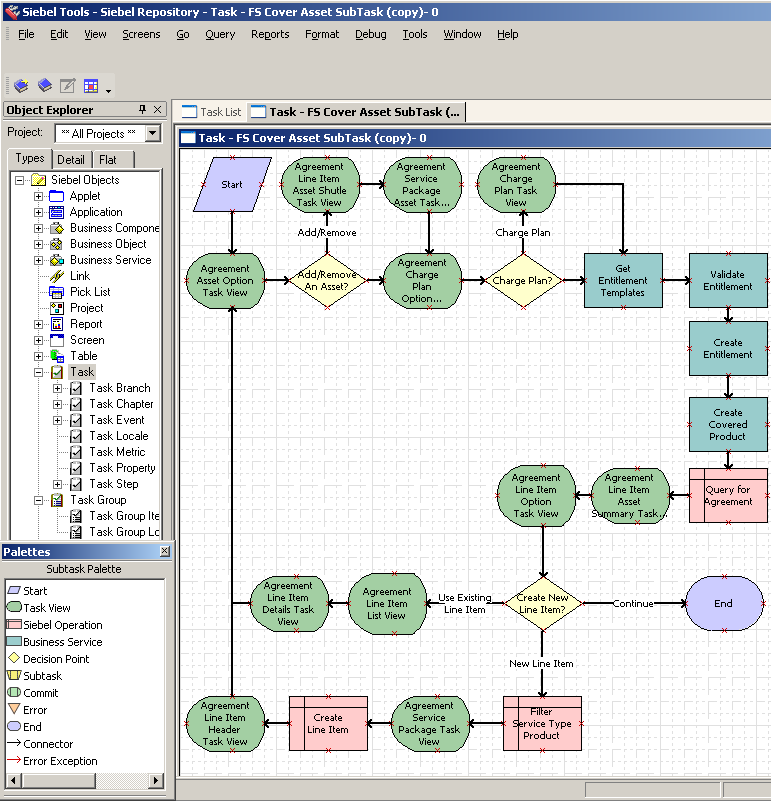Select the End node on the canvas
Screen dimensions: 771x801
(x=724, y=603)
